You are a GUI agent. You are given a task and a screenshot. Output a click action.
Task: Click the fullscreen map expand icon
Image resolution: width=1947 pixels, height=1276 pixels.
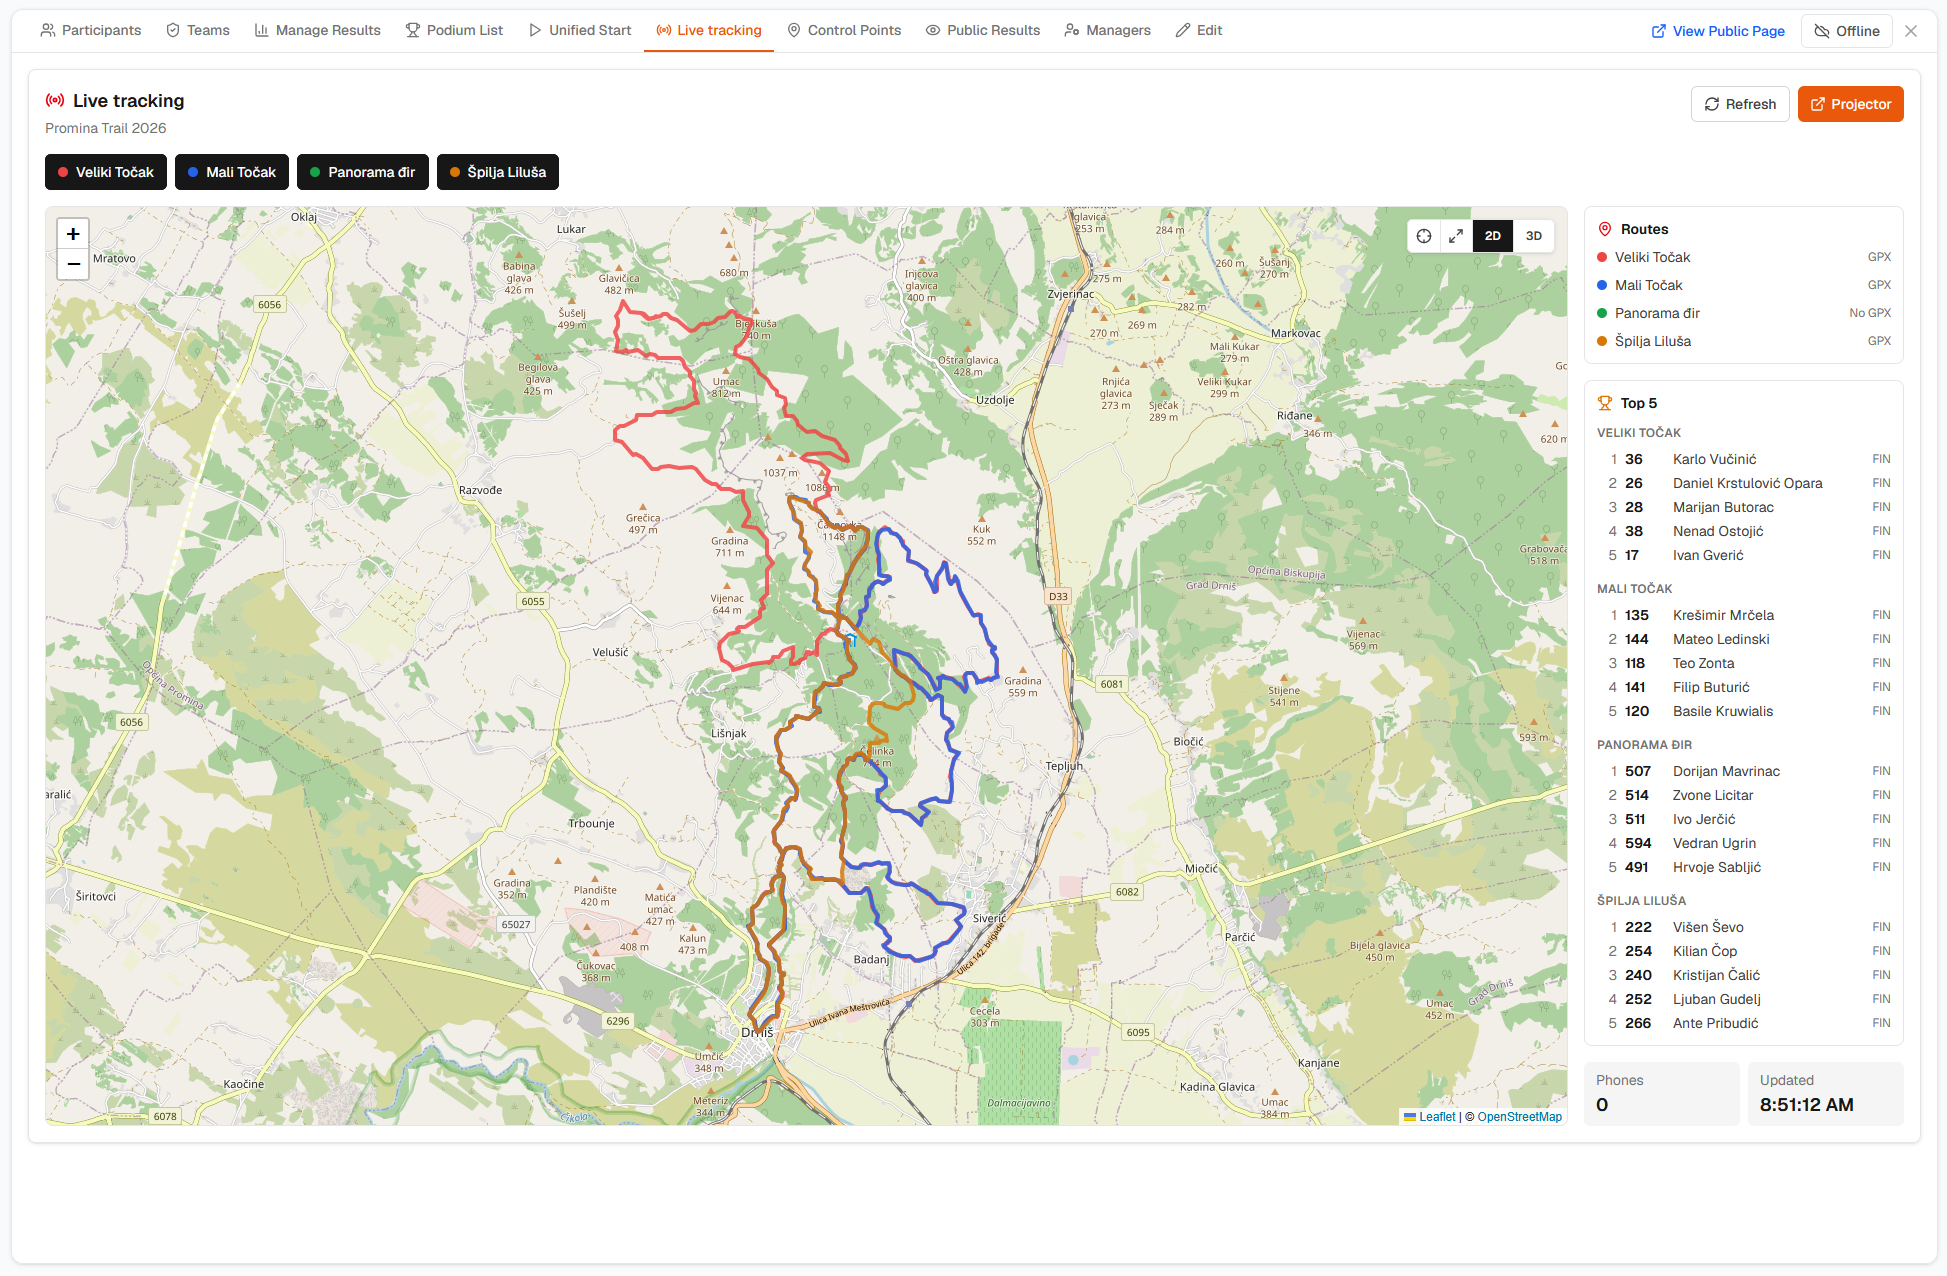point(1456,236)
